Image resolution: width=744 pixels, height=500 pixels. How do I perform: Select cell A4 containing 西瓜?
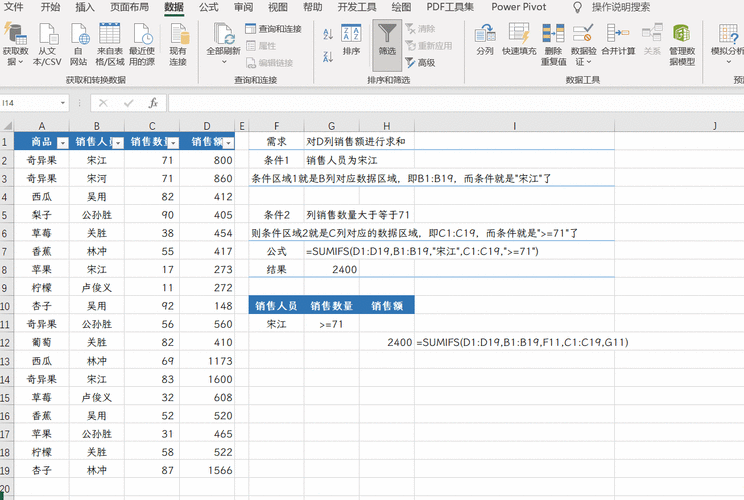point(42,197)
